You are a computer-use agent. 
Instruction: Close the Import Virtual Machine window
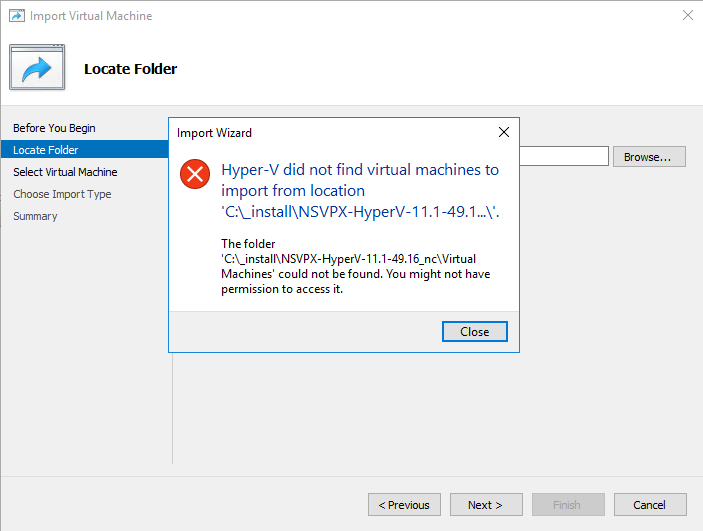[x=688, y=15]
